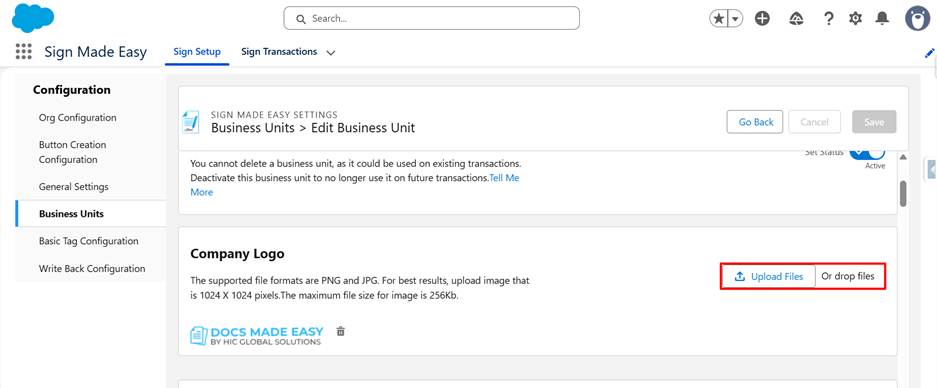Screen dimensions: 937x388
Task: Click the pencil edit navigation icon
Action: click(929, 53)
